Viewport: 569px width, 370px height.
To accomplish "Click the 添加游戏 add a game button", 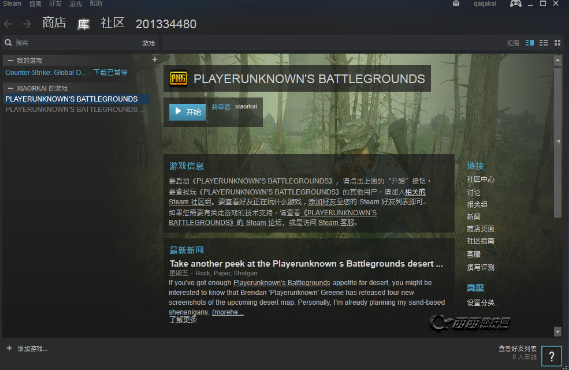I will point(32,349).
